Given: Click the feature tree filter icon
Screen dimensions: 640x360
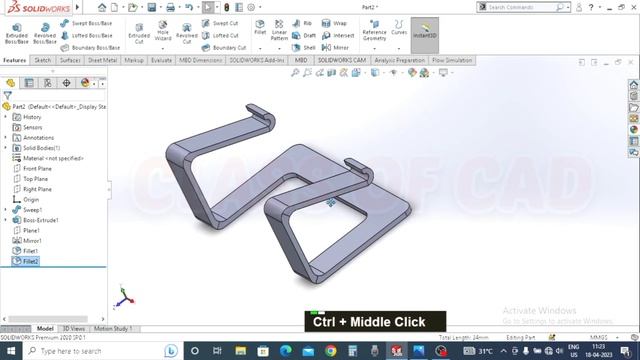Looking at the screenshot, I should coord(7,96).
